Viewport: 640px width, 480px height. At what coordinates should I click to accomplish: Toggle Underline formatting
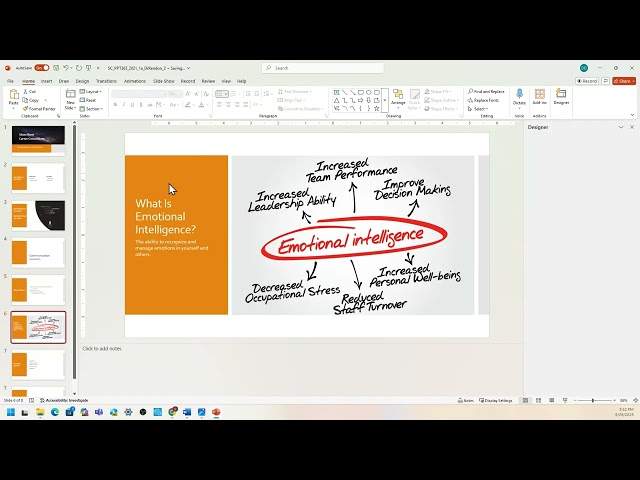tap(132, 105)
